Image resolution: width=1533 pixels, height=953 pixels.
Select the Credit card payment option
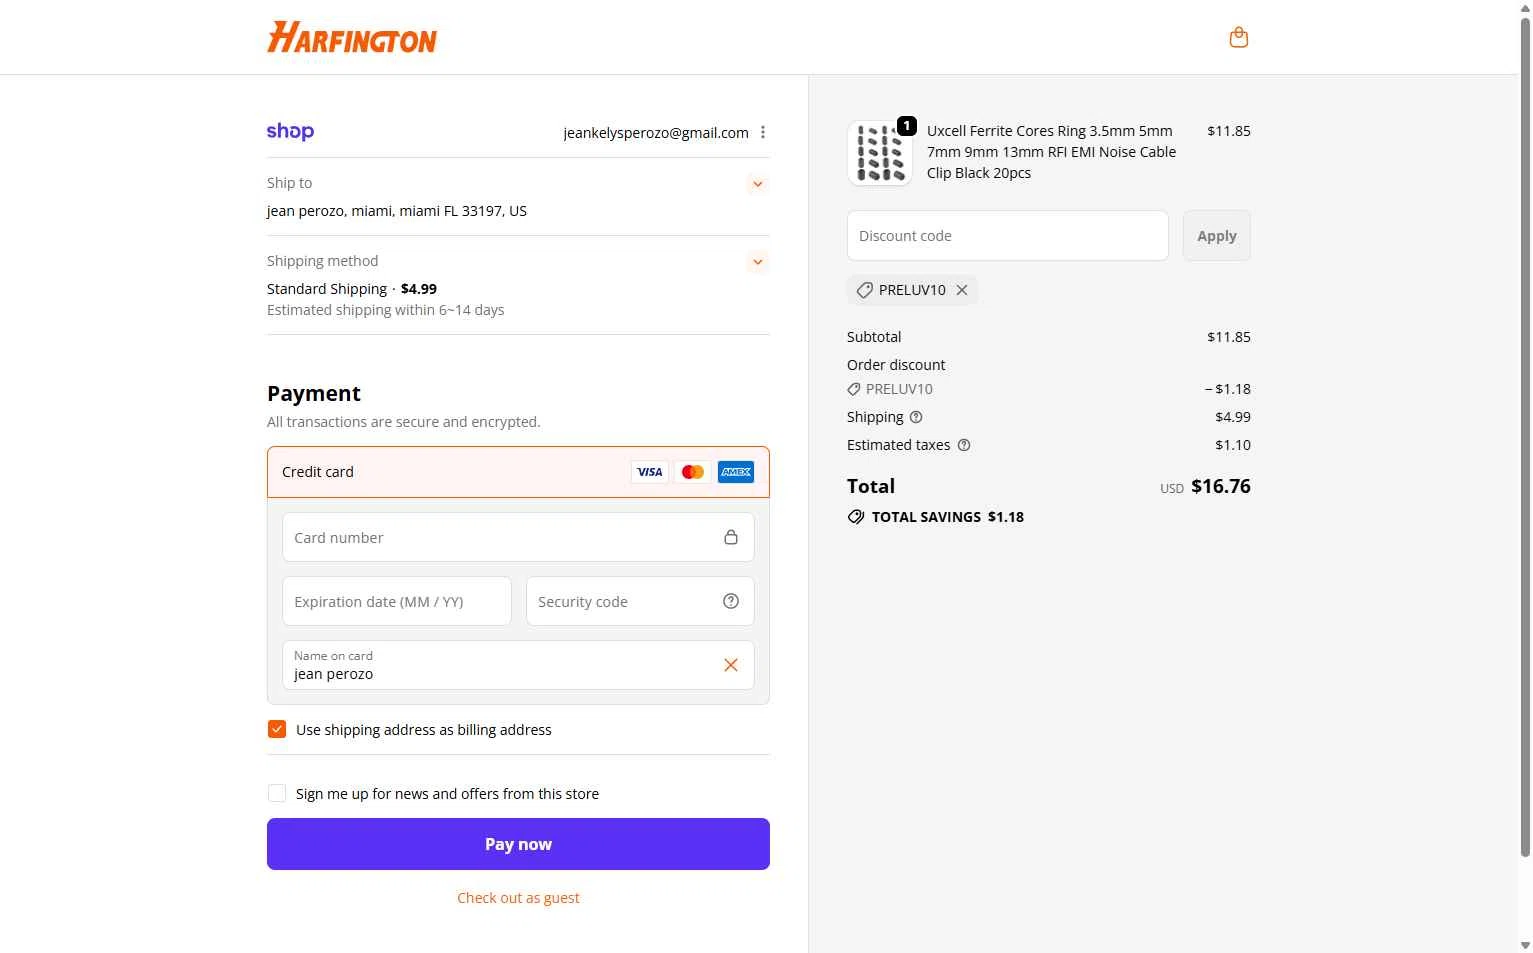point(518,472)
